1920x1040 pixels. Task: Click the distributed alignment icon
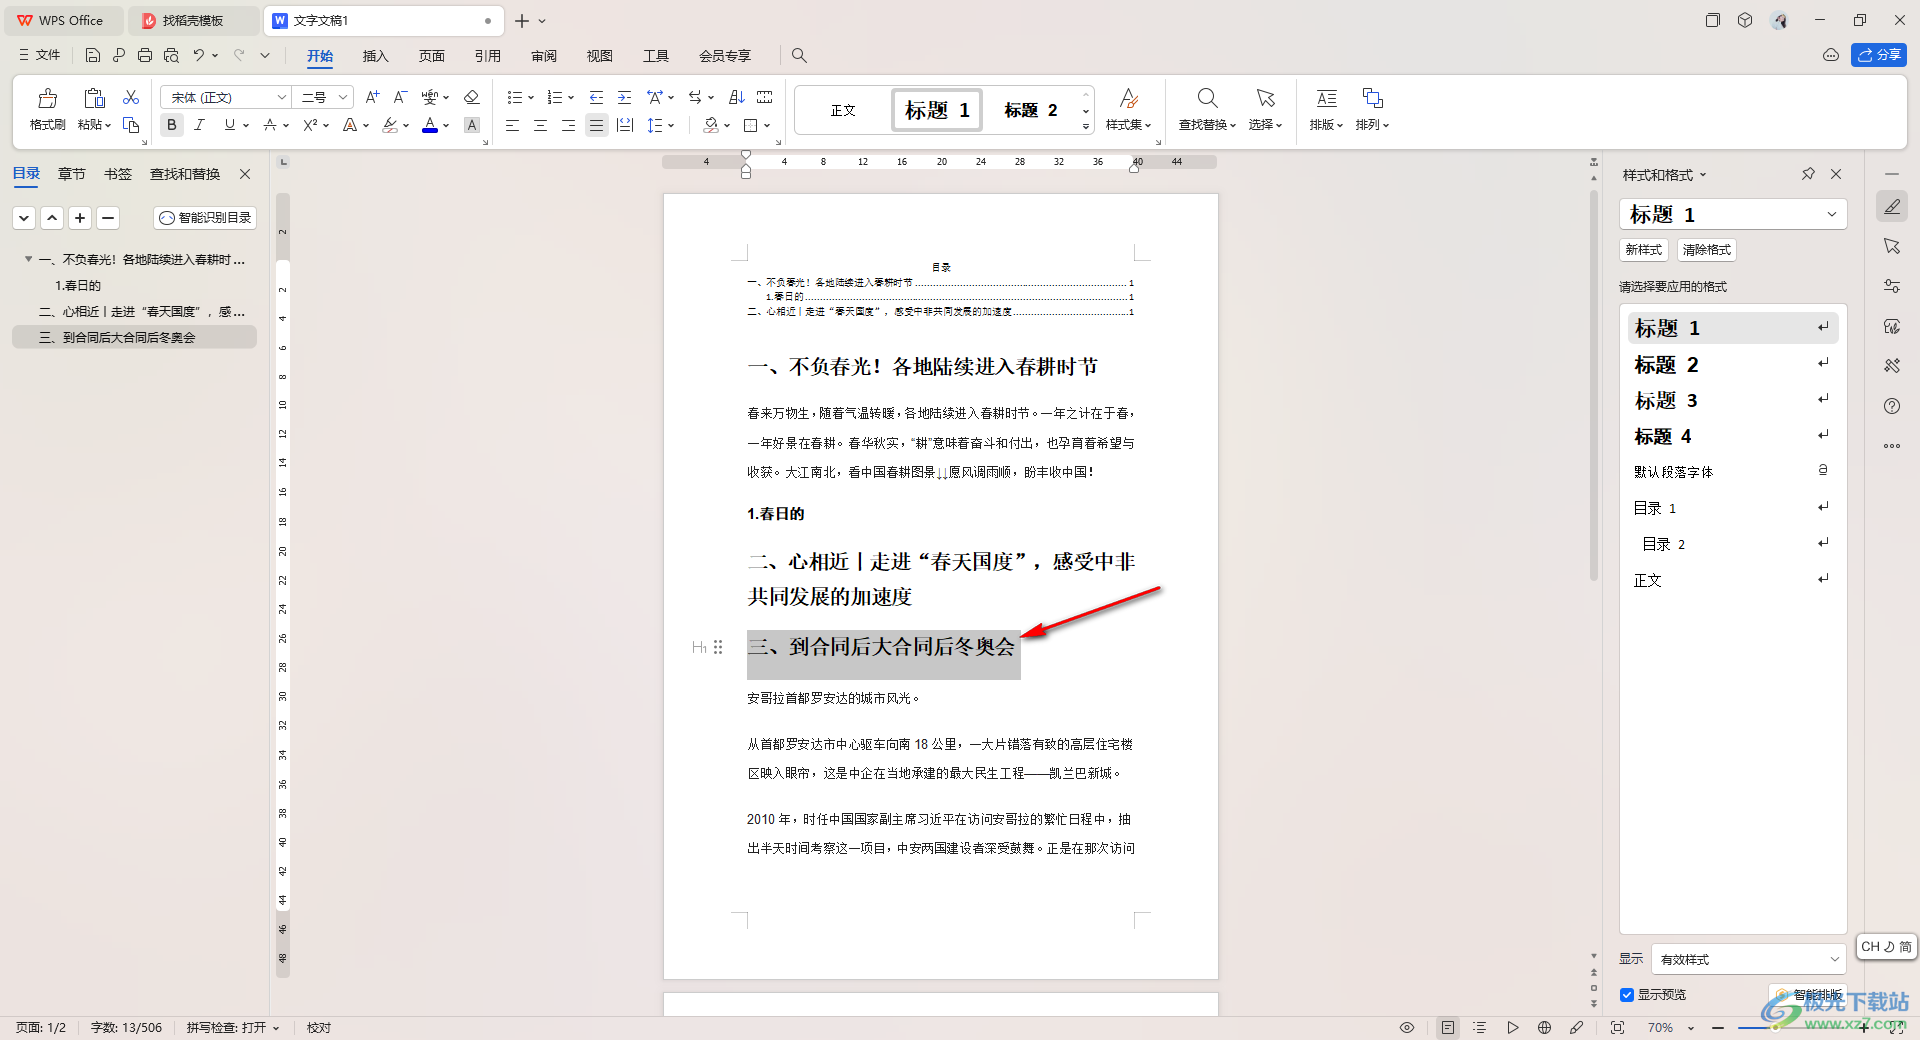[625, 125]
